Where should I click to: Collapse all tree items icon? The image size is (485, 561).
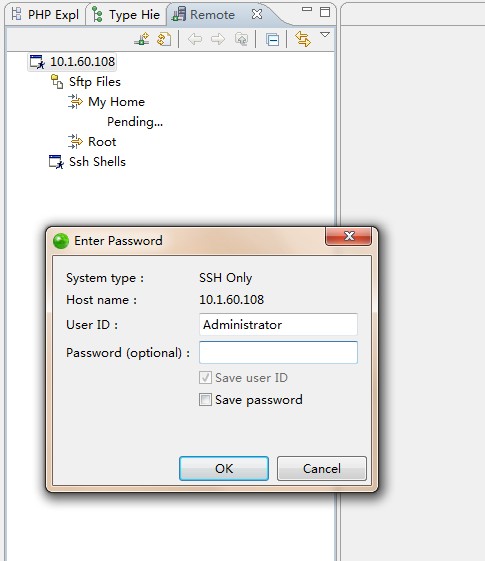click(x=273, y=39)
